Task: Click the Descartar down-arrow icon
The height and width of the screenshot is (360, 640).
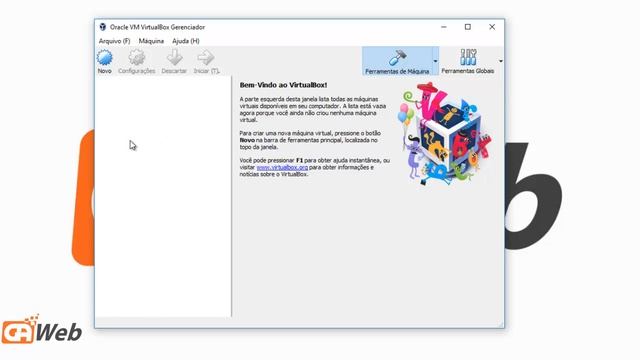Action: [174, 58]
